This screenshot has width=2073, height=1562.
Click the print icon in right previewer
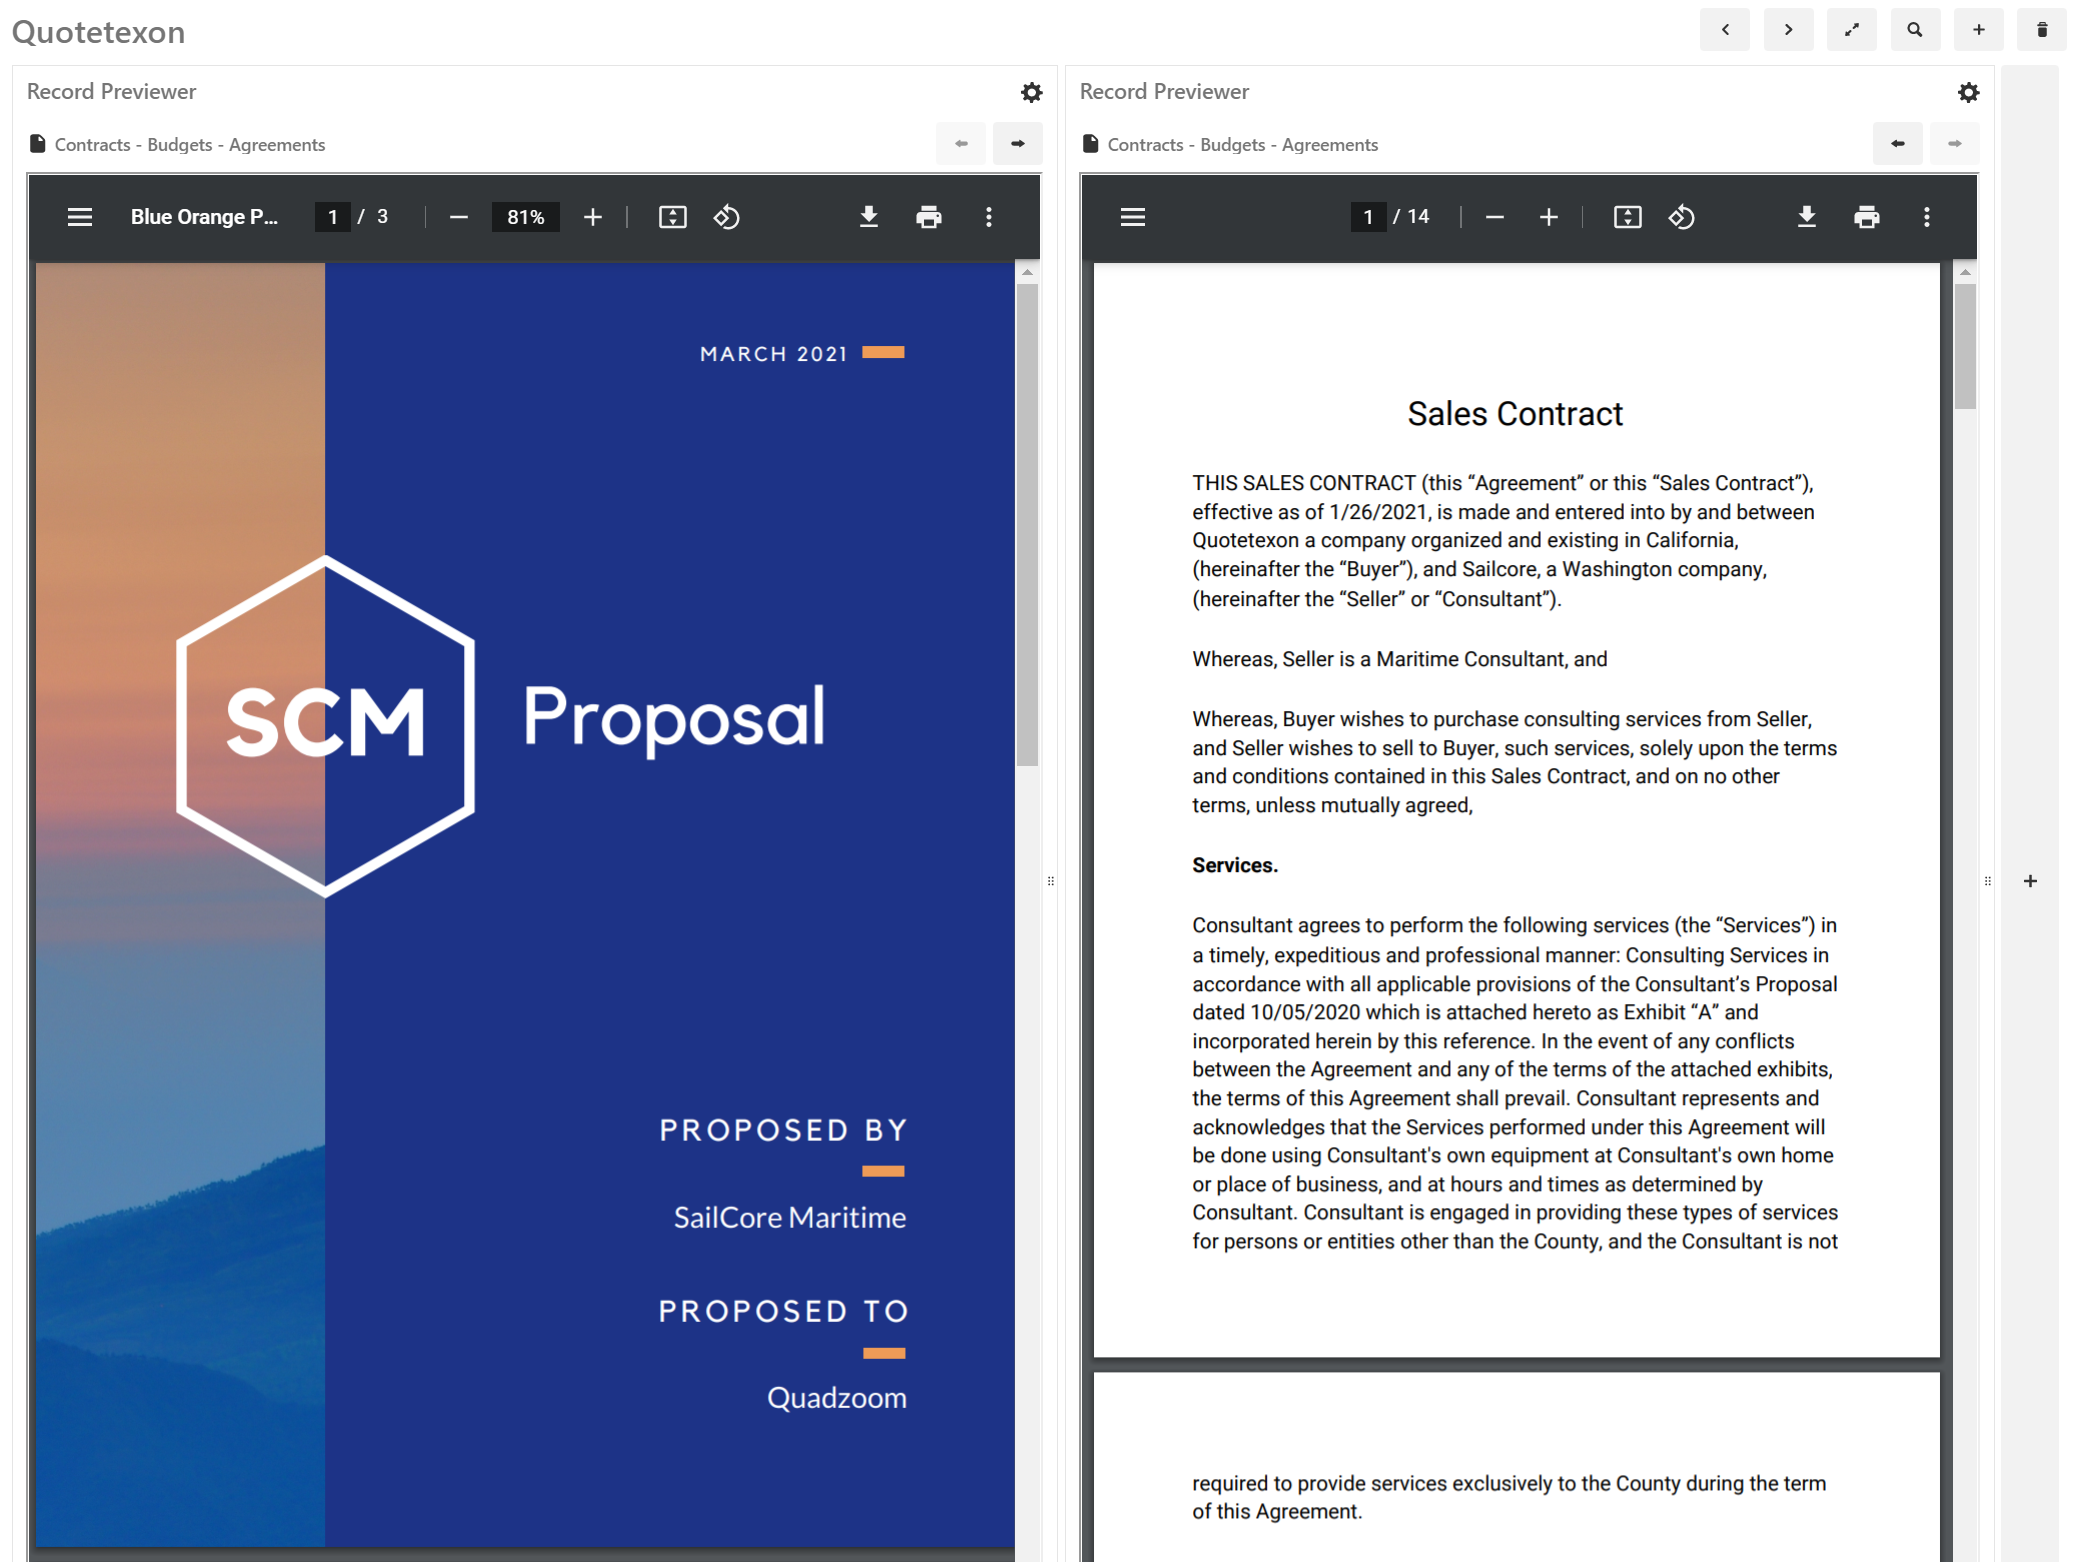pyautogui.click(x=1866, y=215)
